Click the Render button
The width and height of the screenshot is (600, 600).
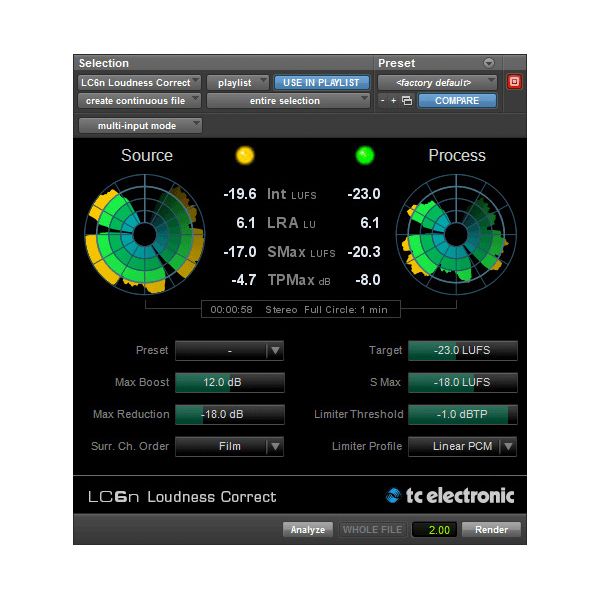tap(491, 530)
